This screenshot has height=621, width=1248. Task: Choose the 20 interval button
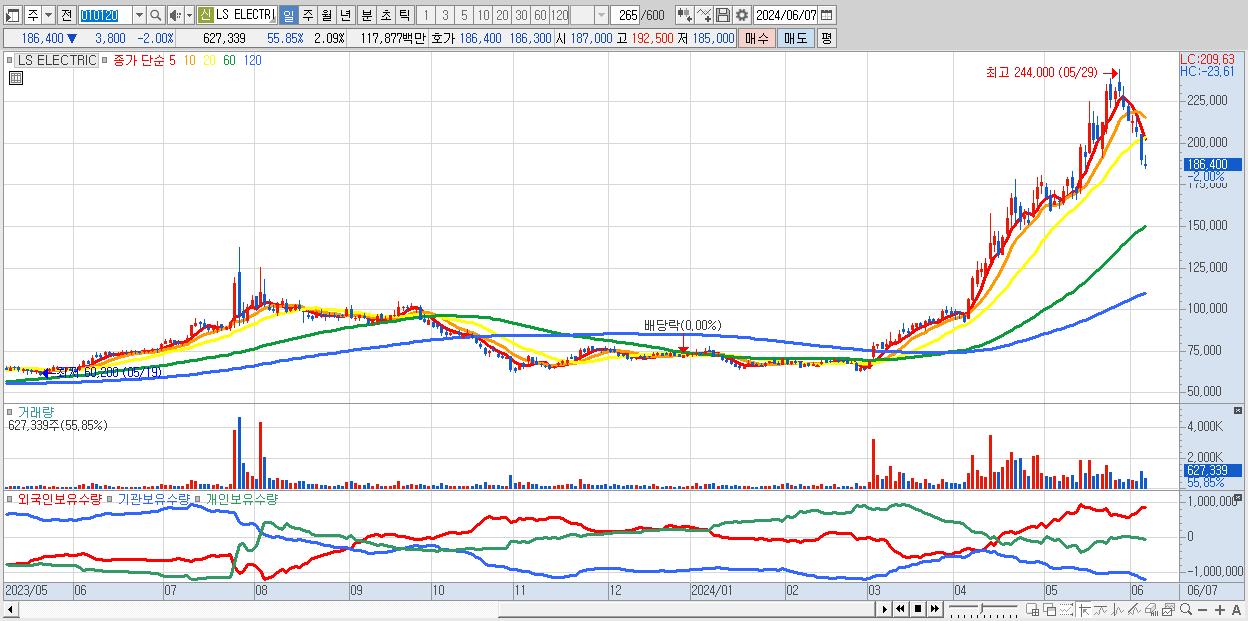(x=502, y=15)
